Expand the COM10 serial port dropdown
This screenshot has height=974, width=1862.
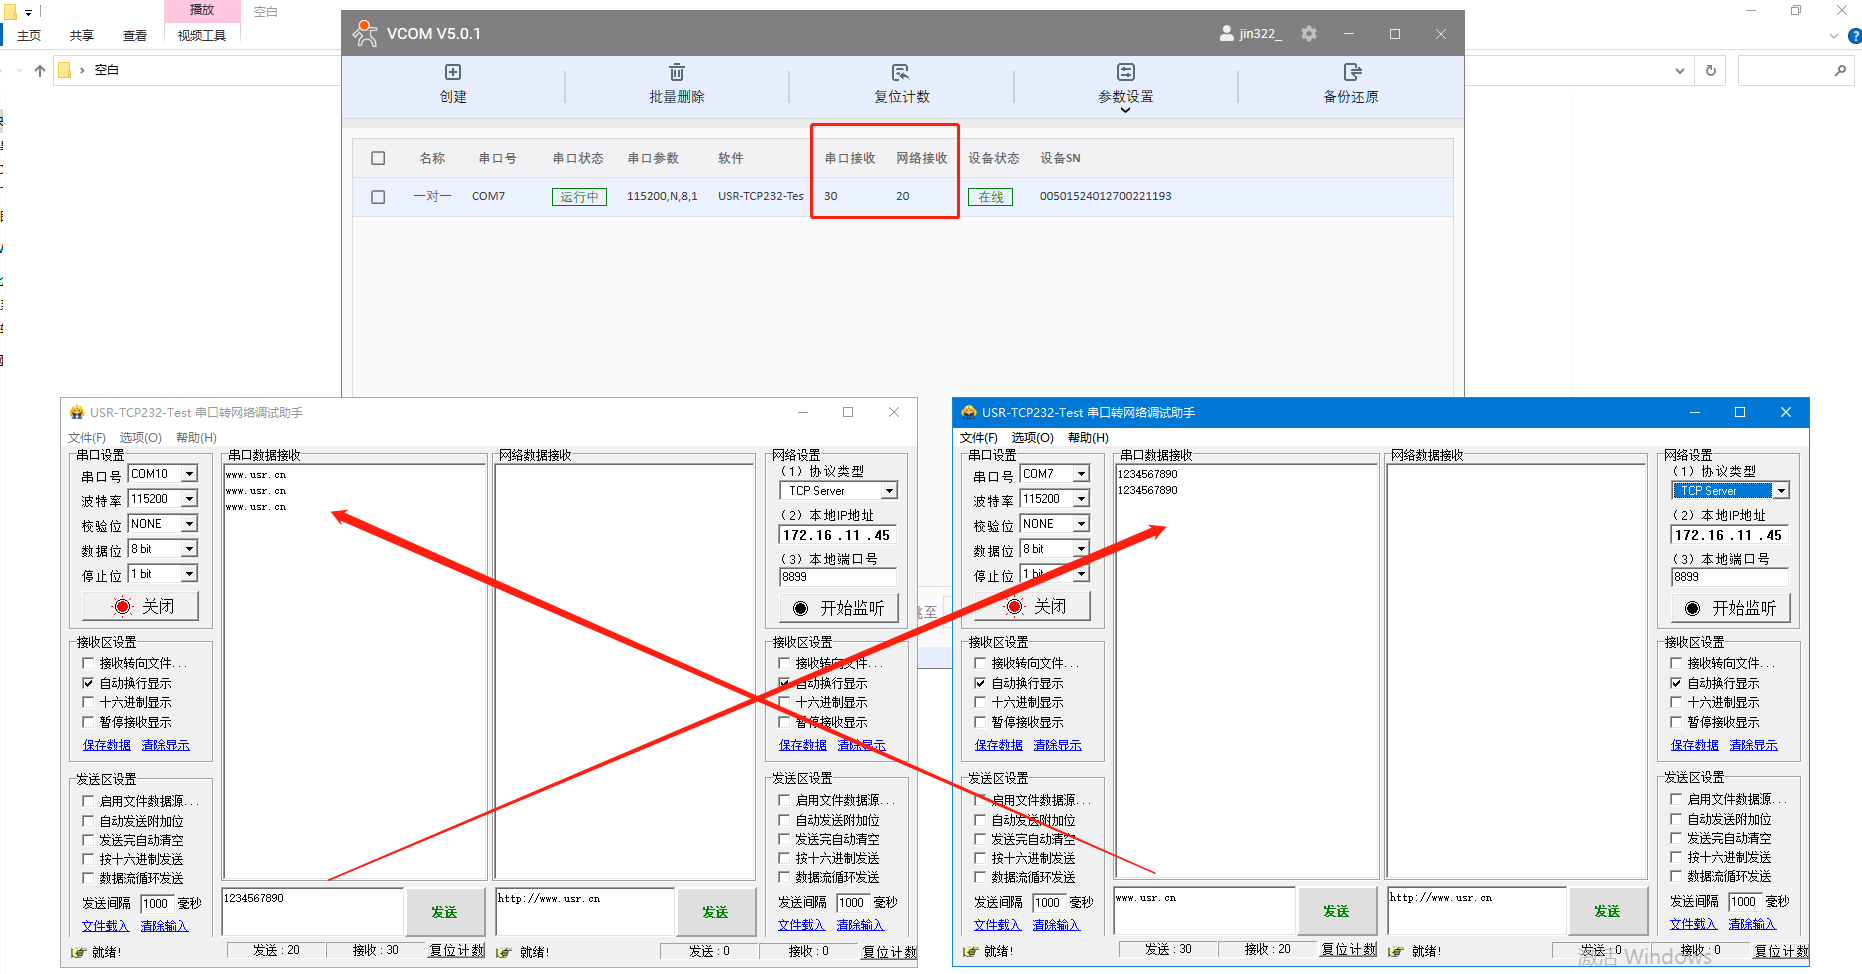click(189, 474)
